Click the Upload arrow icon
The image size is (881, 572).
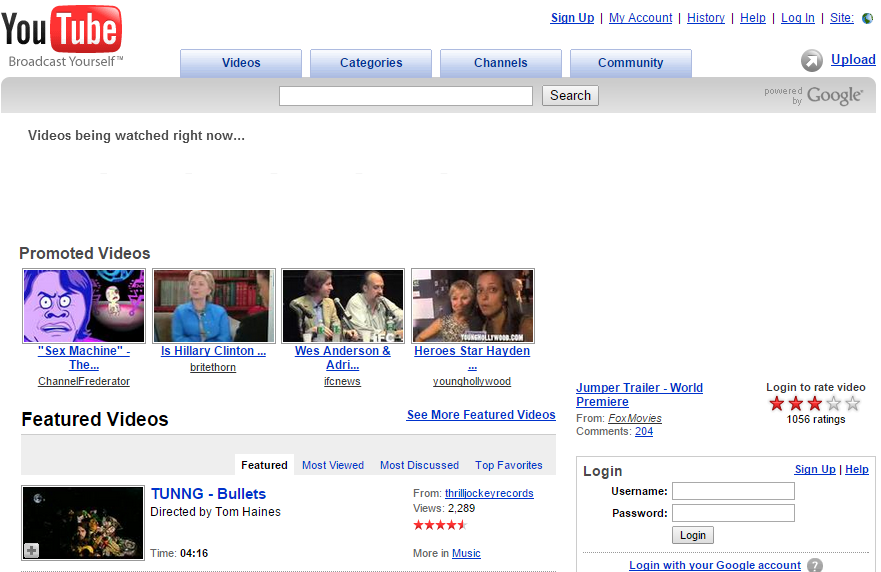click(811, 61)
